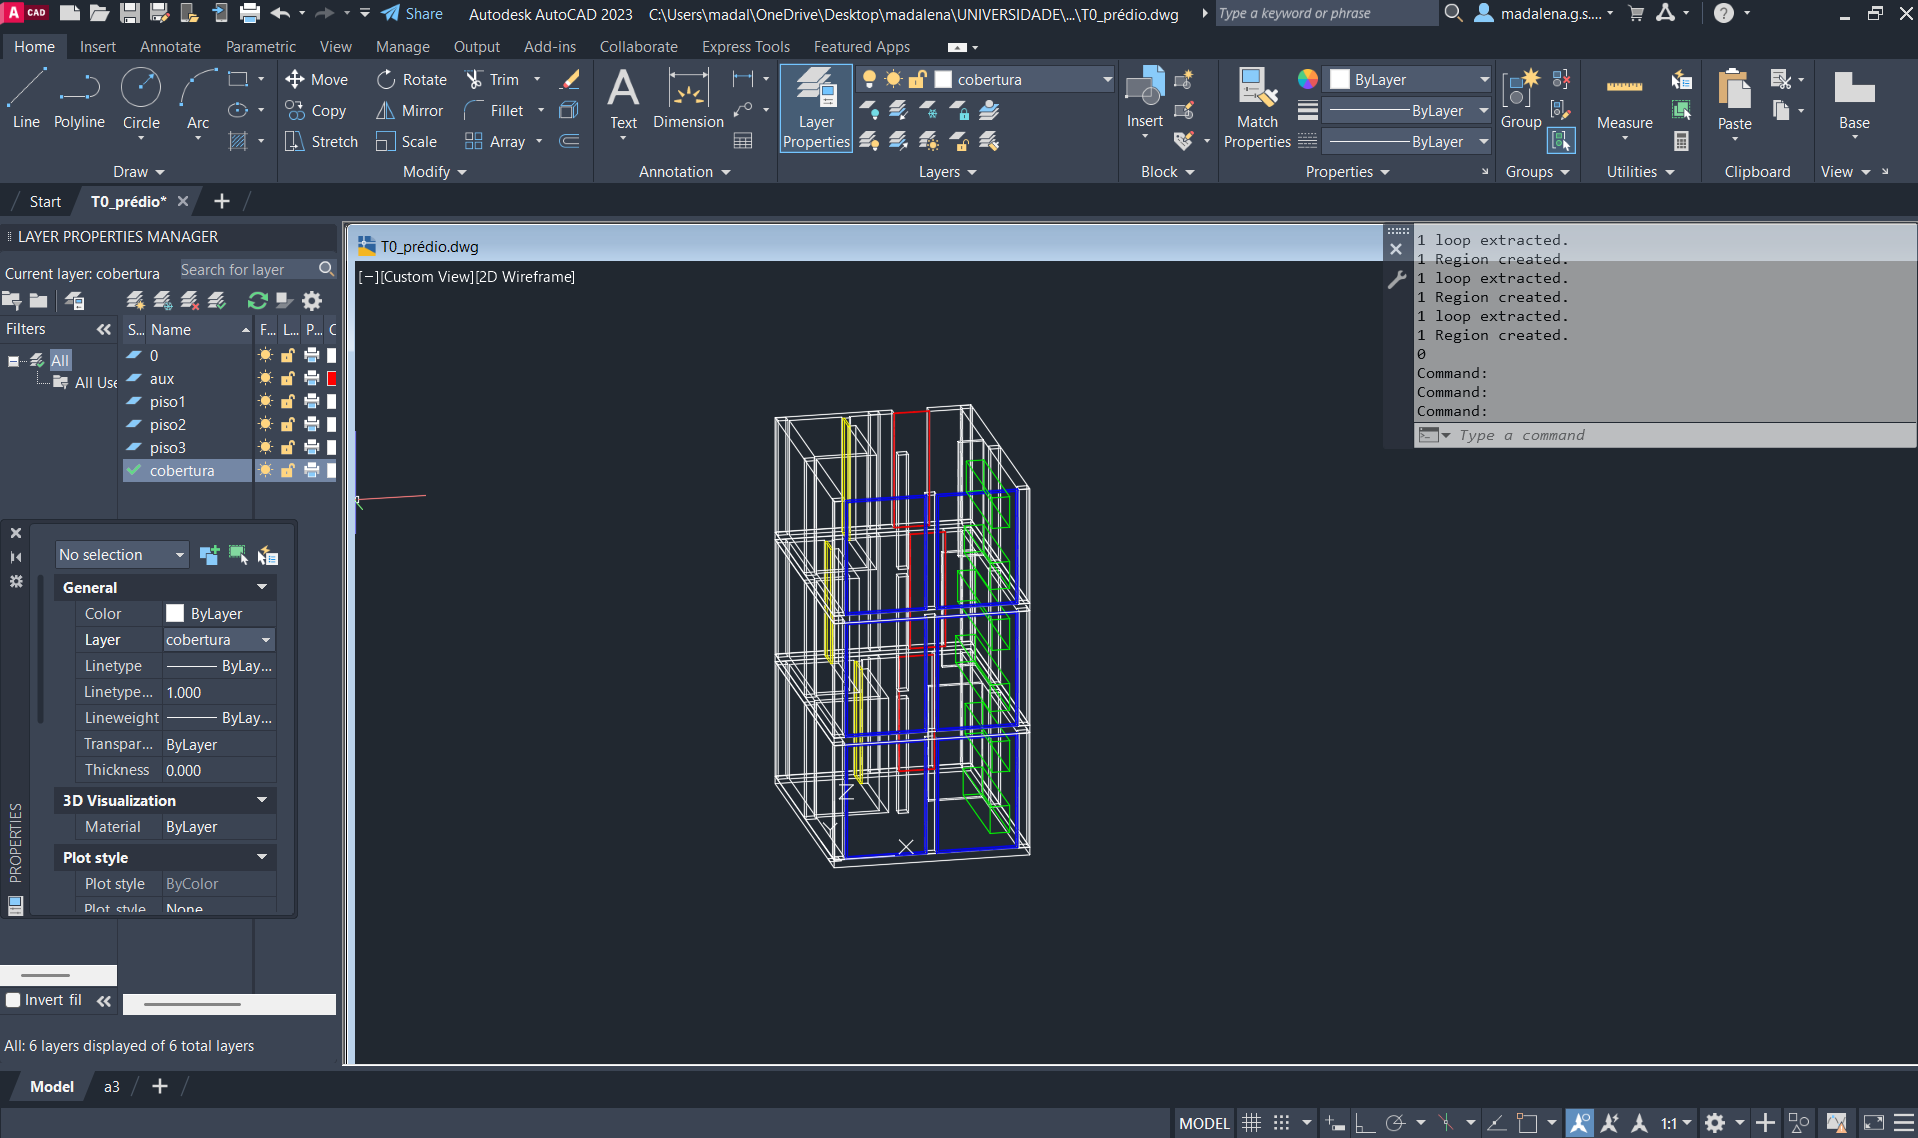Open the cobertura layer dropdown in ribbon
Viewport: 1918px width, 1138px height.
click(1107, 80)
